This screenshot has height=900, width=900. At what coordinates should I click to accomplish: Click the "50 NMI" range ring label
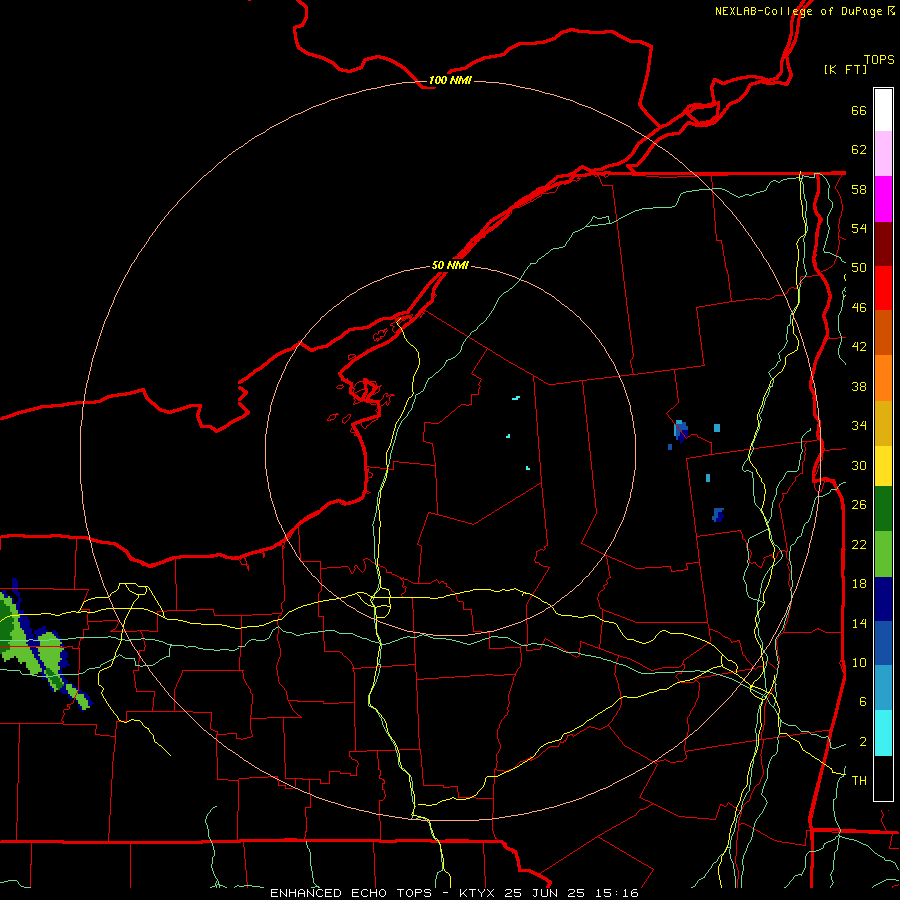pyautogui.click(x=450, y=265)
